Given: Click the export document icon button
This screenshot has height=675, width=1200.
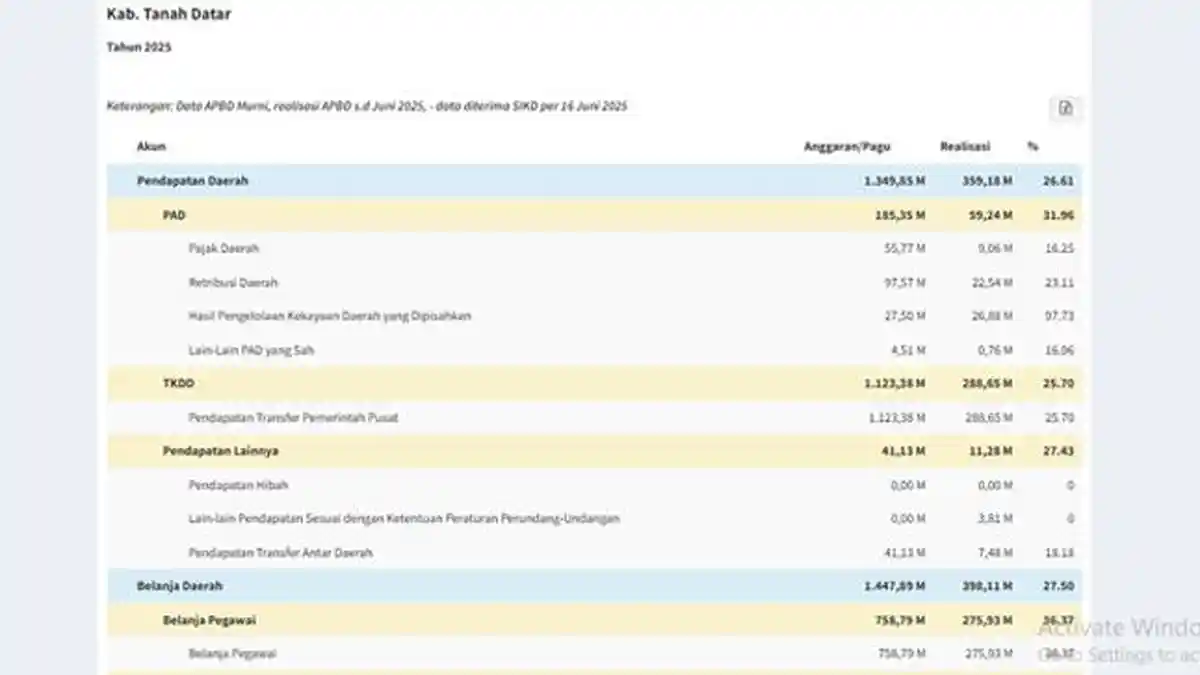Looking at the screenshot, I should 1065,108.
